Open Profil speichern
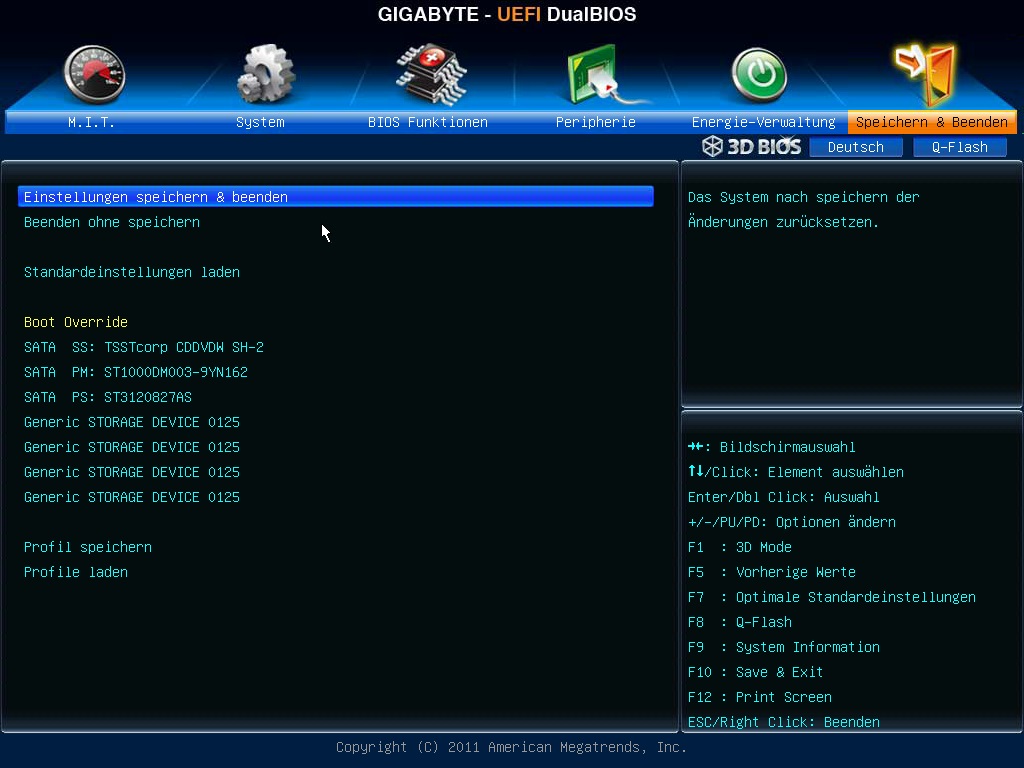 88,547
